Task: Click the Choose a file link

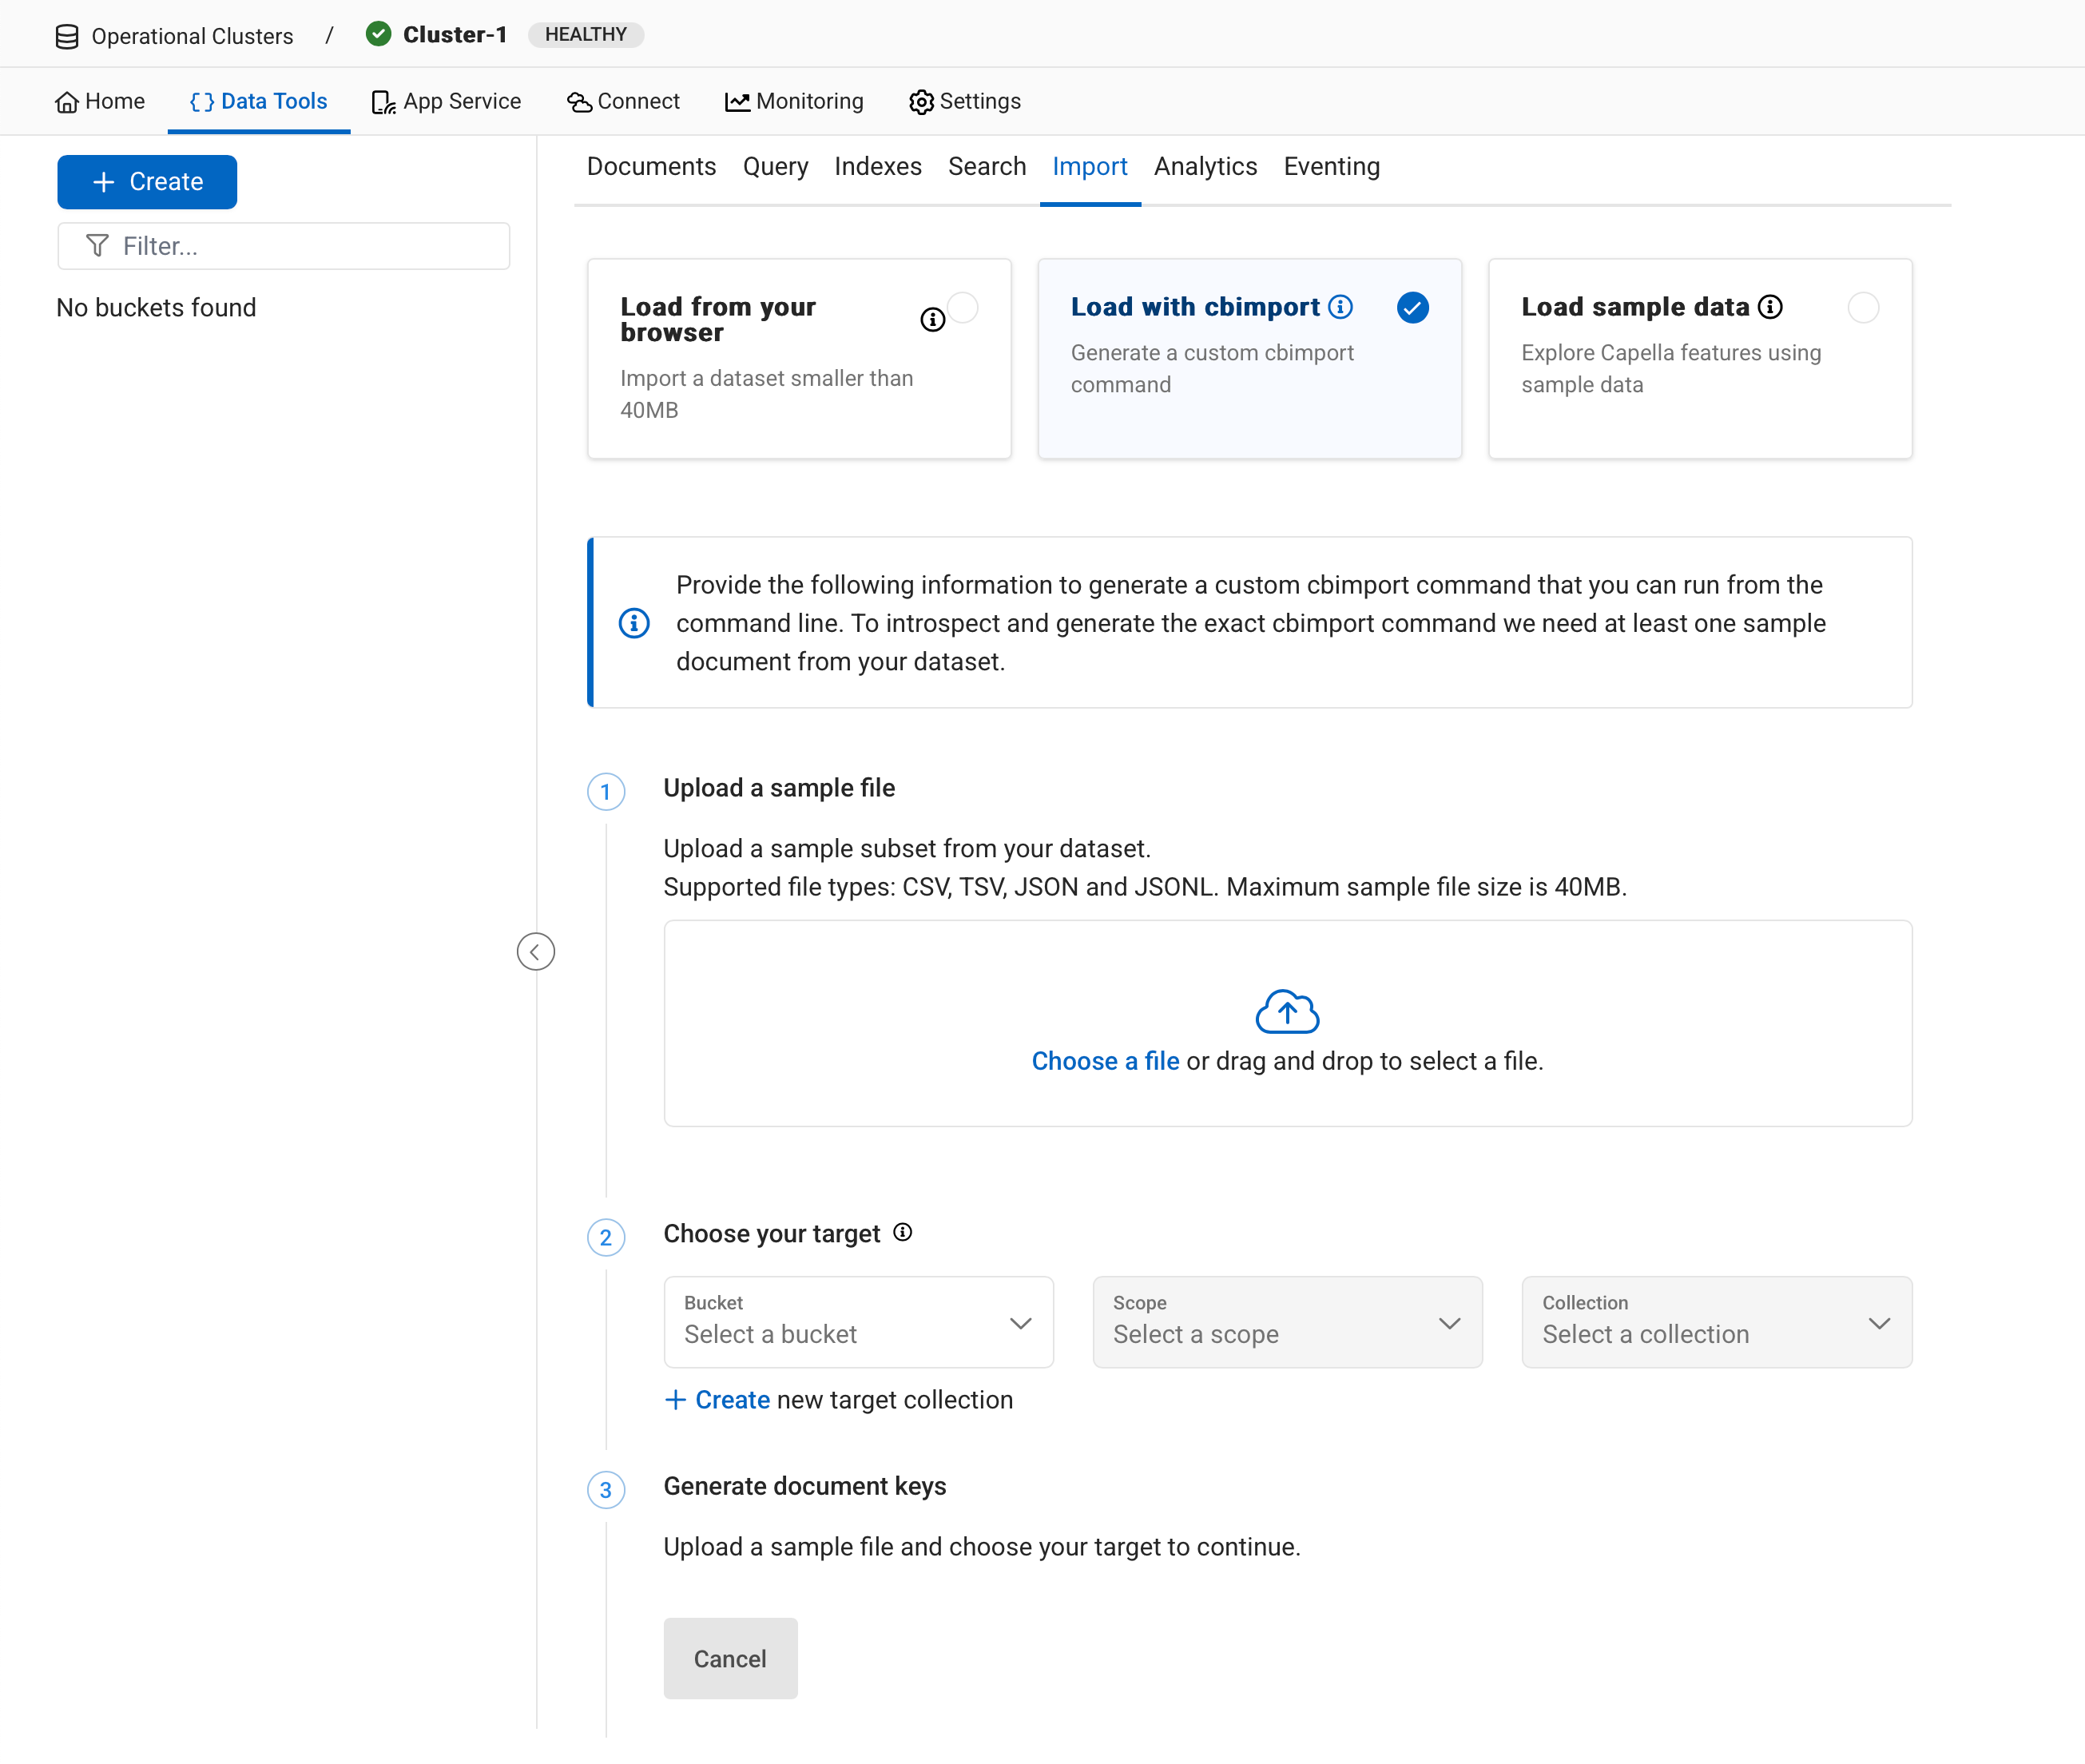Action: click(1105, 1061)
